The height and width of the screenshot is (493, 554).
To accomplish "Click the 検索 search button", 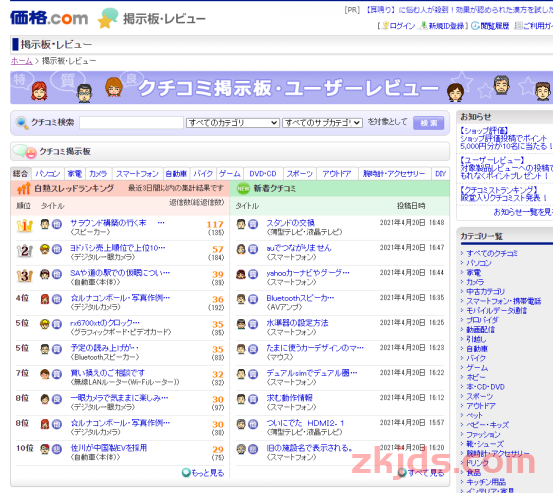I will [429, 123].
